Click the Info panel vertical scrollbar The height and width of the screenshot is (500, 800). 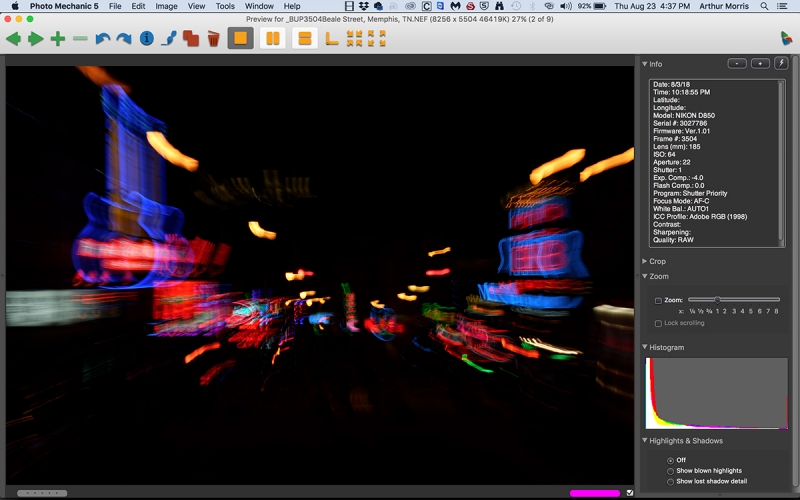click(781, 163)
